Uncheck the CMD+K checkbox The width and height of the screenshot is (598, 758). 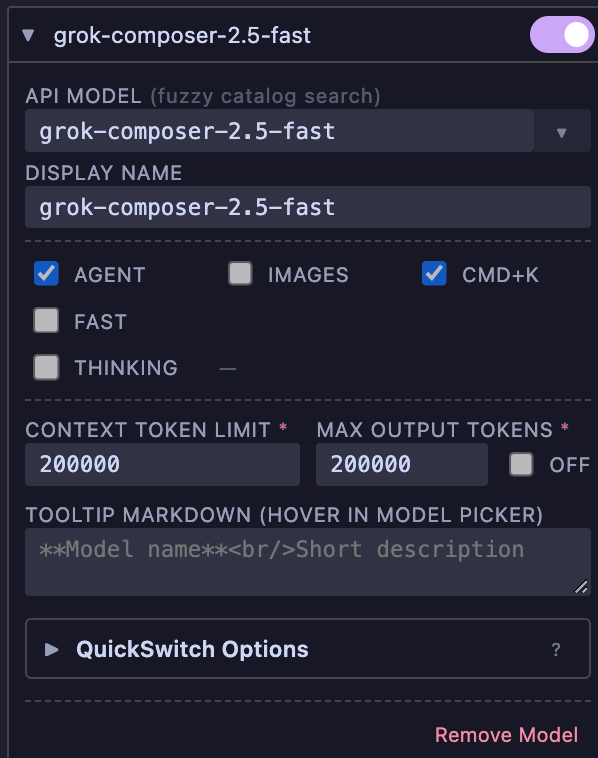tap(434, 274)
